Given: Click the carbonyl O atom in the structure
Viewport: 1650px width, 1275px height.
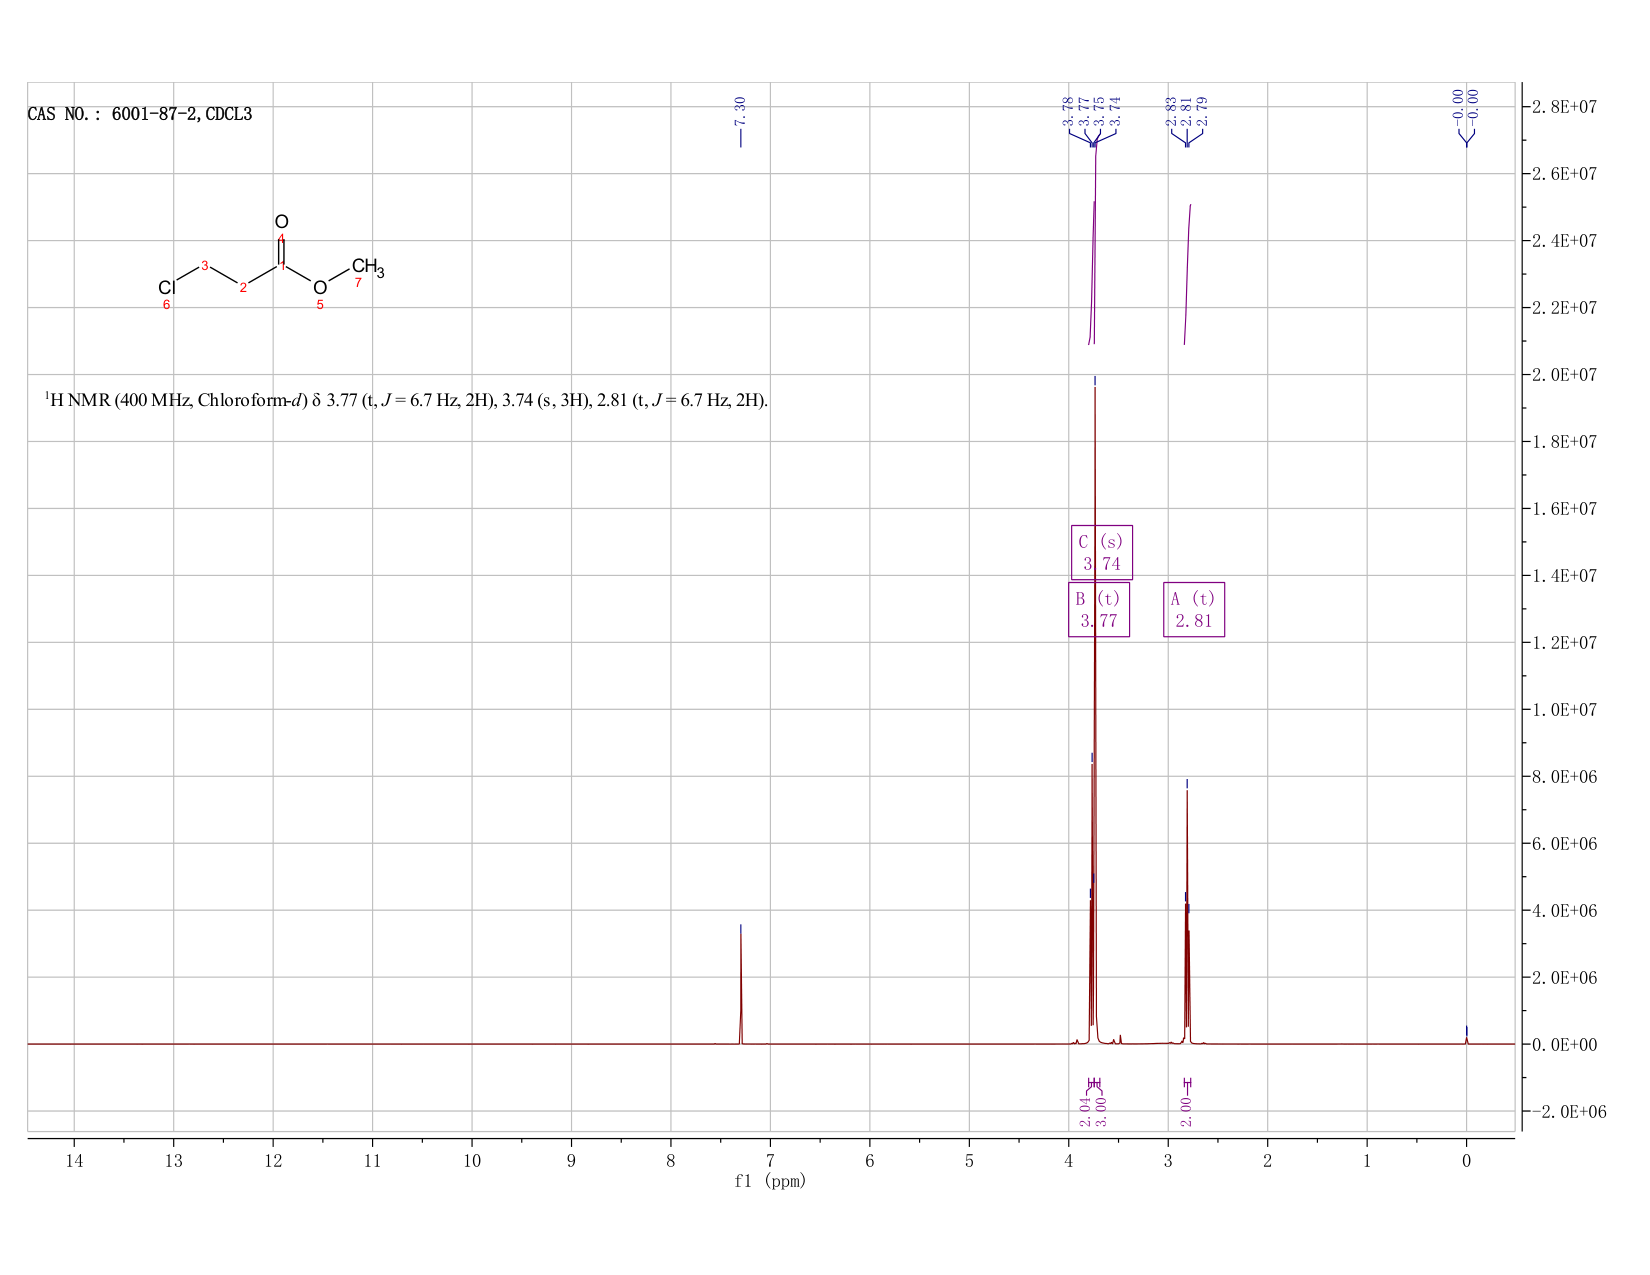Looking at the screenshot, I should tap(281, 222).
